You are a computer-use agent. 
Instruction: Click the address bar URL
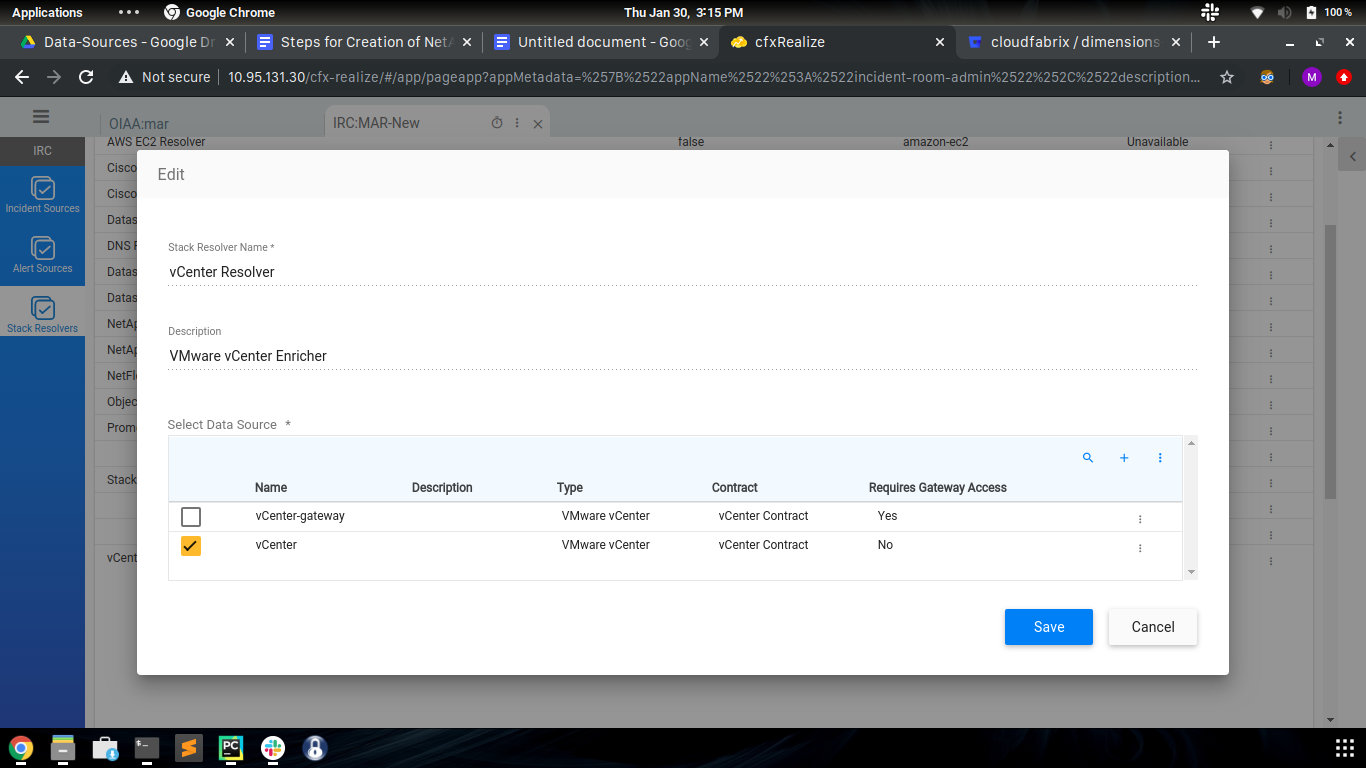[714, 77]
